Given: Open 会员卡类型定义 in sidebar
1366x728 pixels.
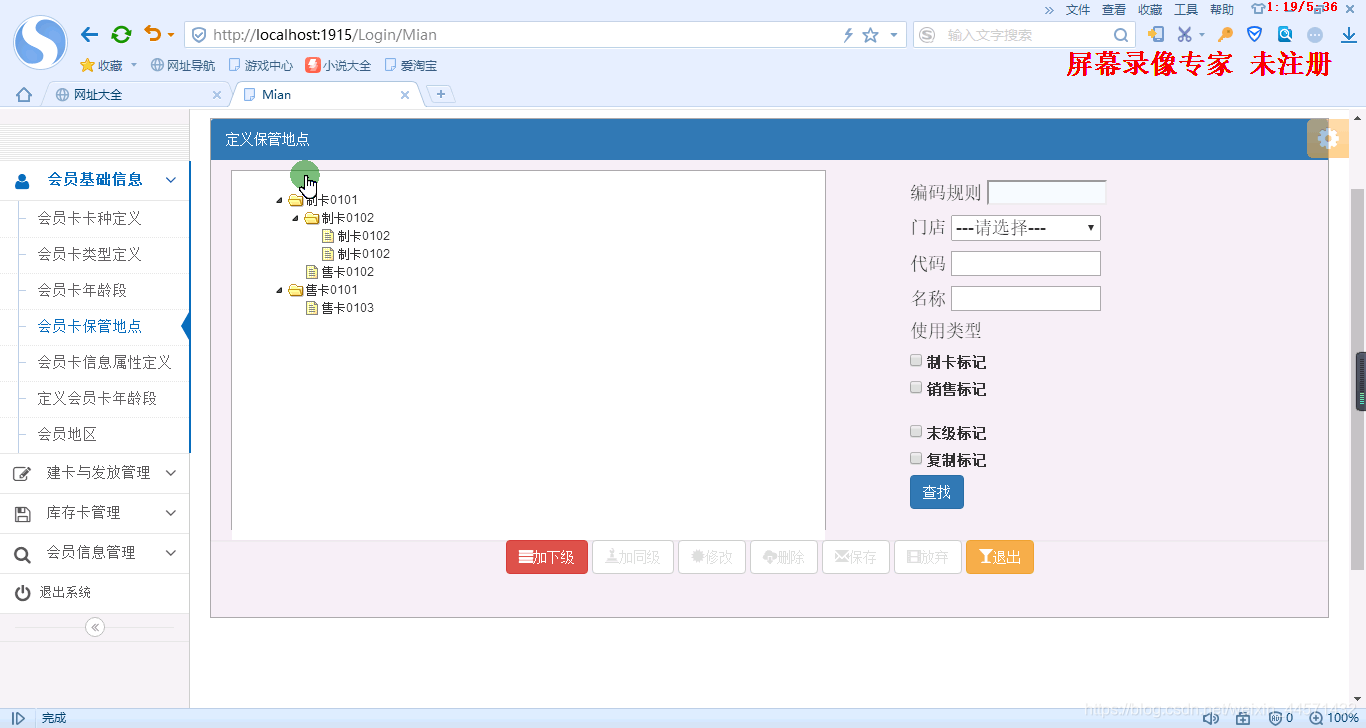Looking at the screenshot, I should pyautogui.click(x=90, y=254).
